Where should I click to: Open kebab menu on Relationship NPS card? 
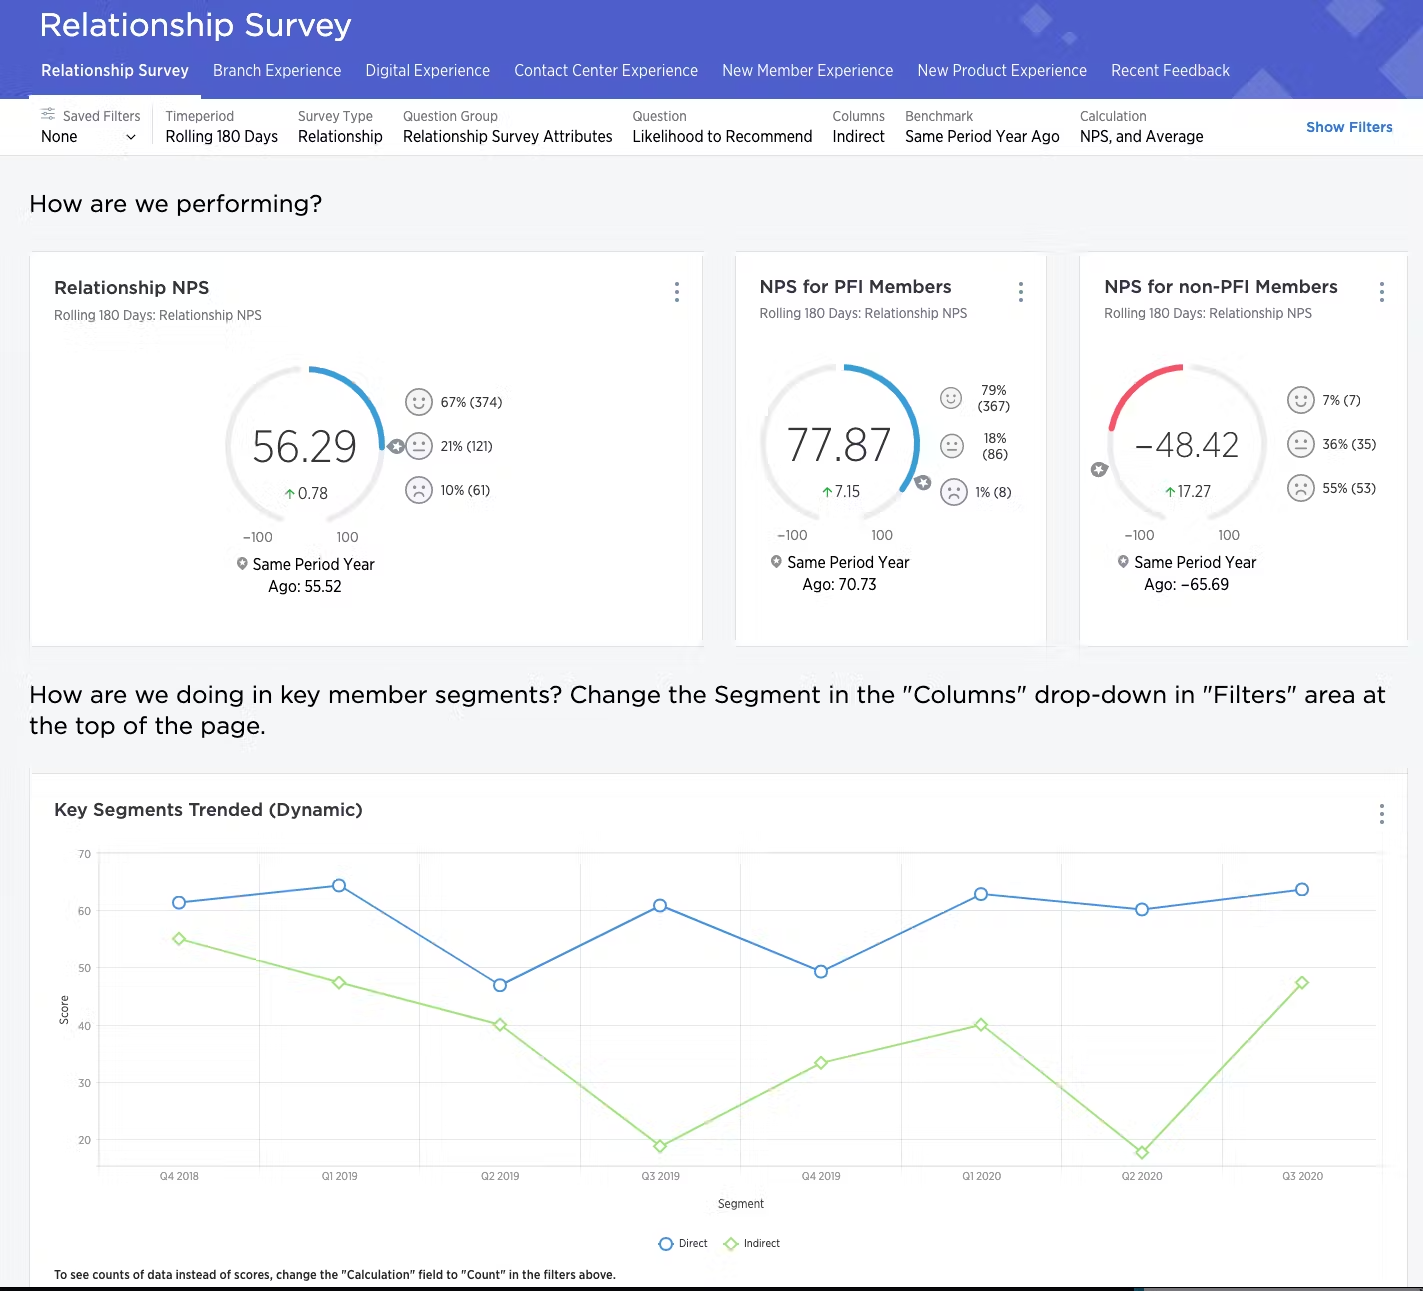pos(677,292)
